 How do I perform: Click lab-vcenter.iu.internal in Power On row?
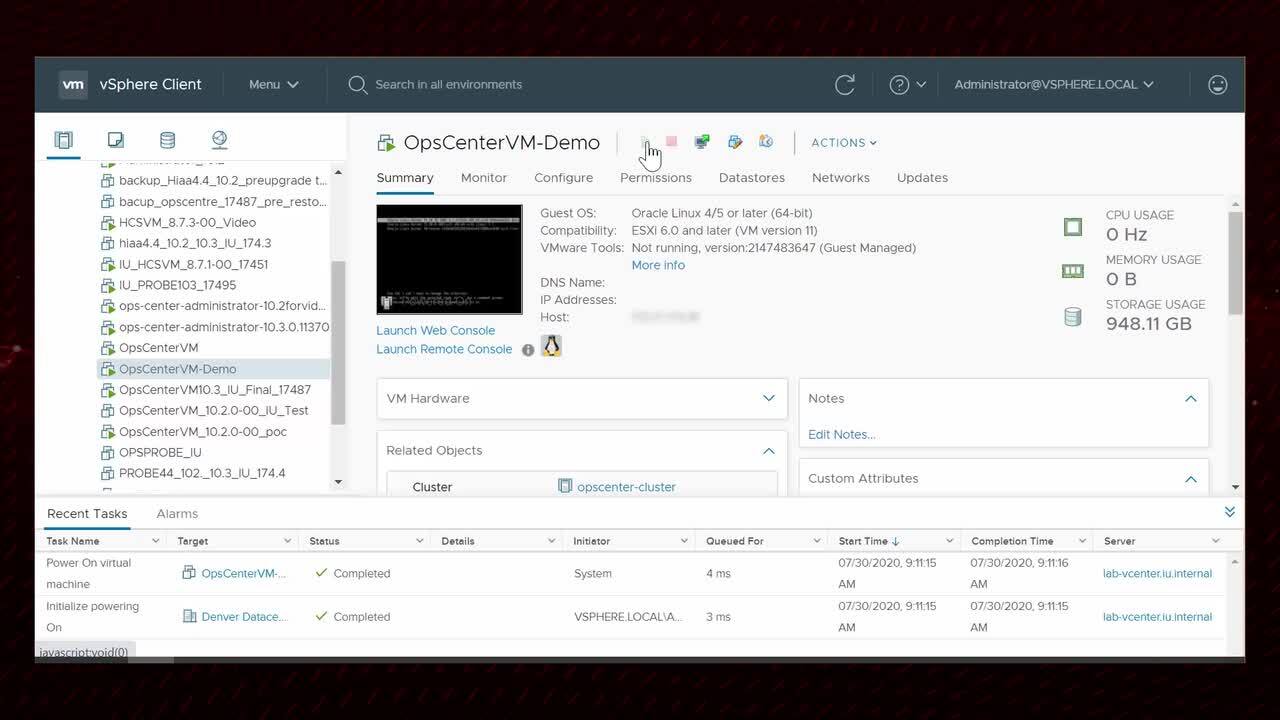click(x=1157, y=574)
